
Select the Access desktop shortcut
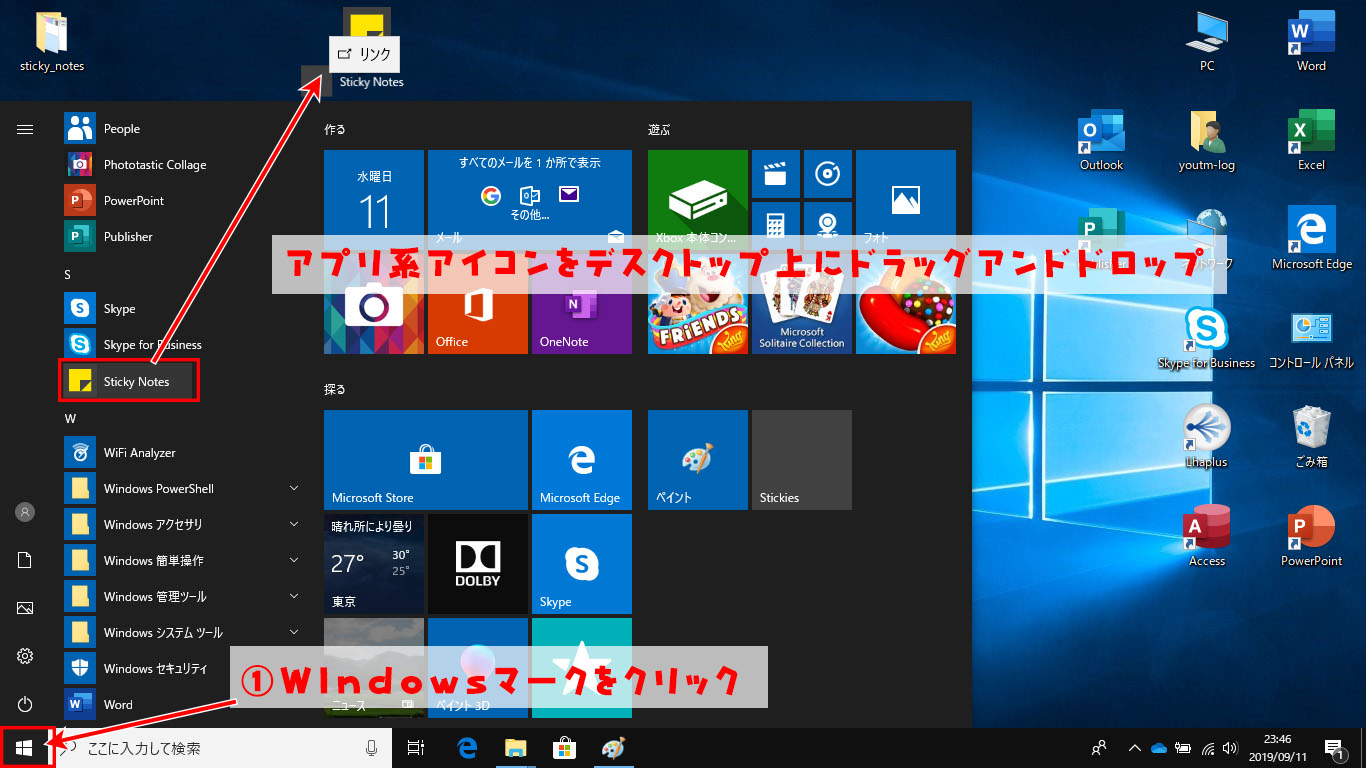[1207, 536]
